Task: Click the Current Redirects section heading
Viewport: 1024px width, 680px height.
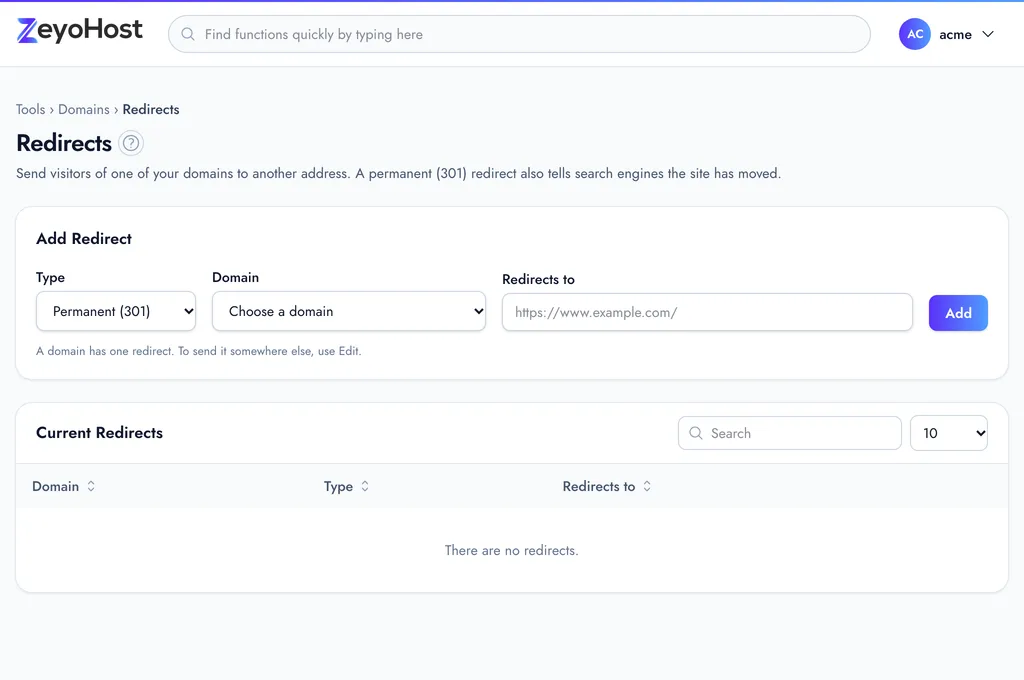Action: (x=99, y=432)
